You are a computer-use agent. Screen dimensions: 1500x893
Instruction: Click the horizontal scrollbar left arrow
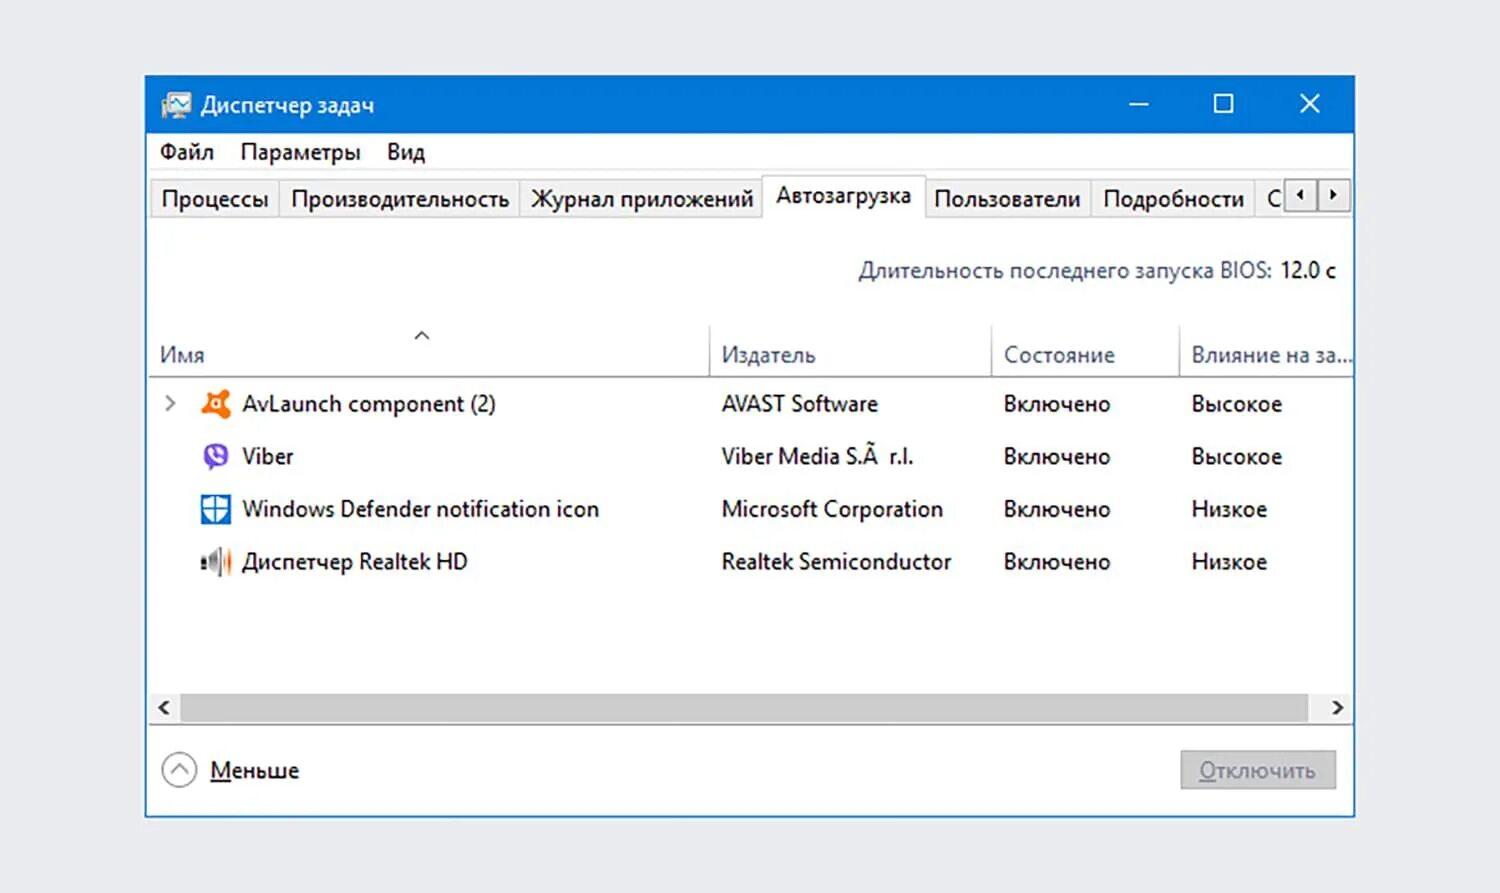click(164, 708)
